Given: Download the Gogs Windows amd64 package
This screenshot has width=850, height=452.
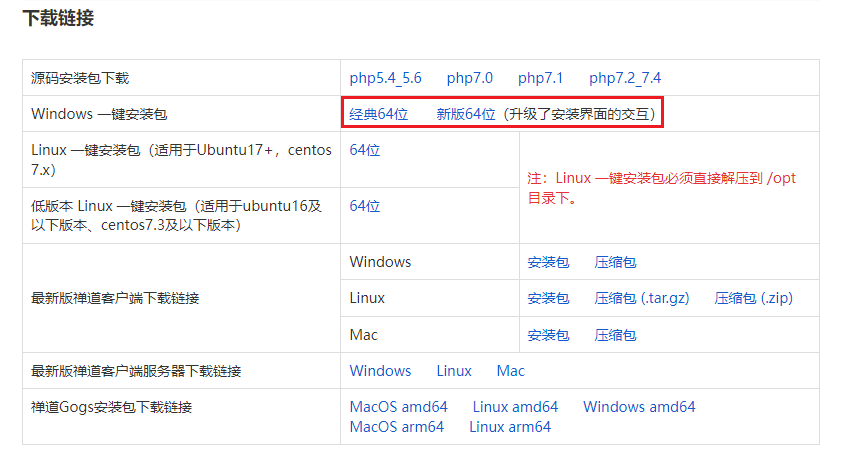Looking at the screenshot, I should pos(638,407).
